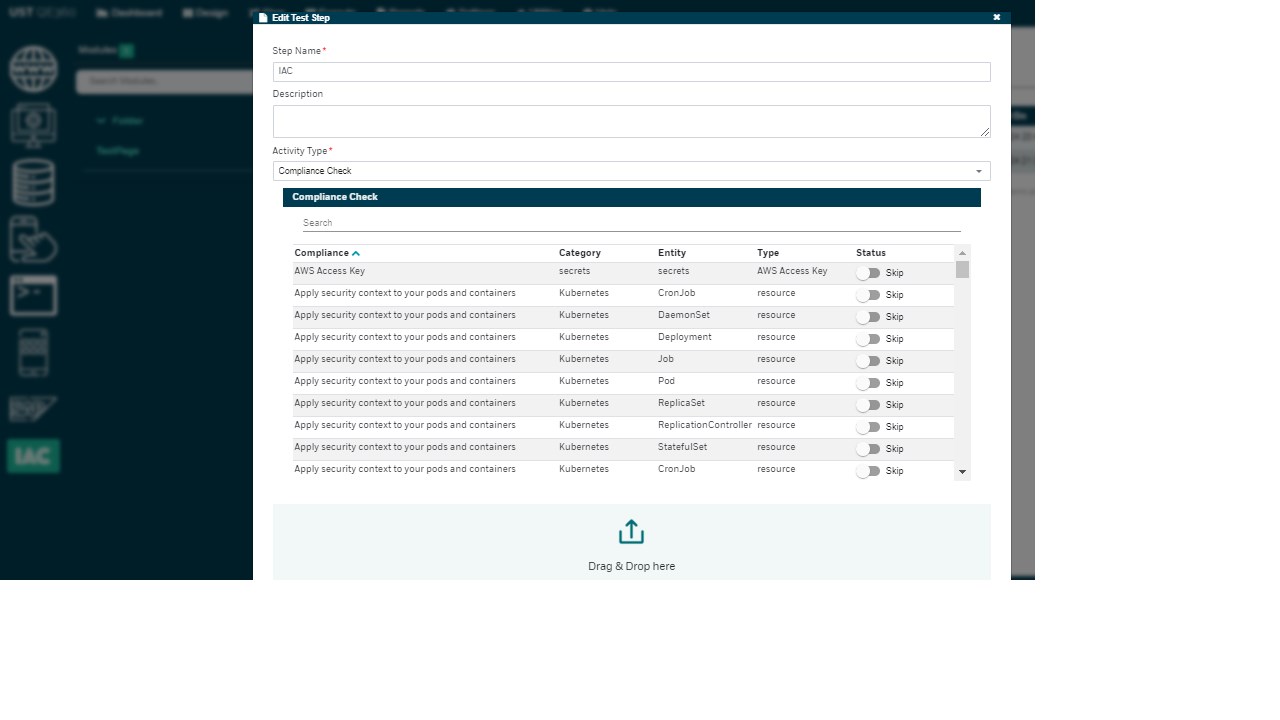Sort table by Category column header

tap(580, 253)
